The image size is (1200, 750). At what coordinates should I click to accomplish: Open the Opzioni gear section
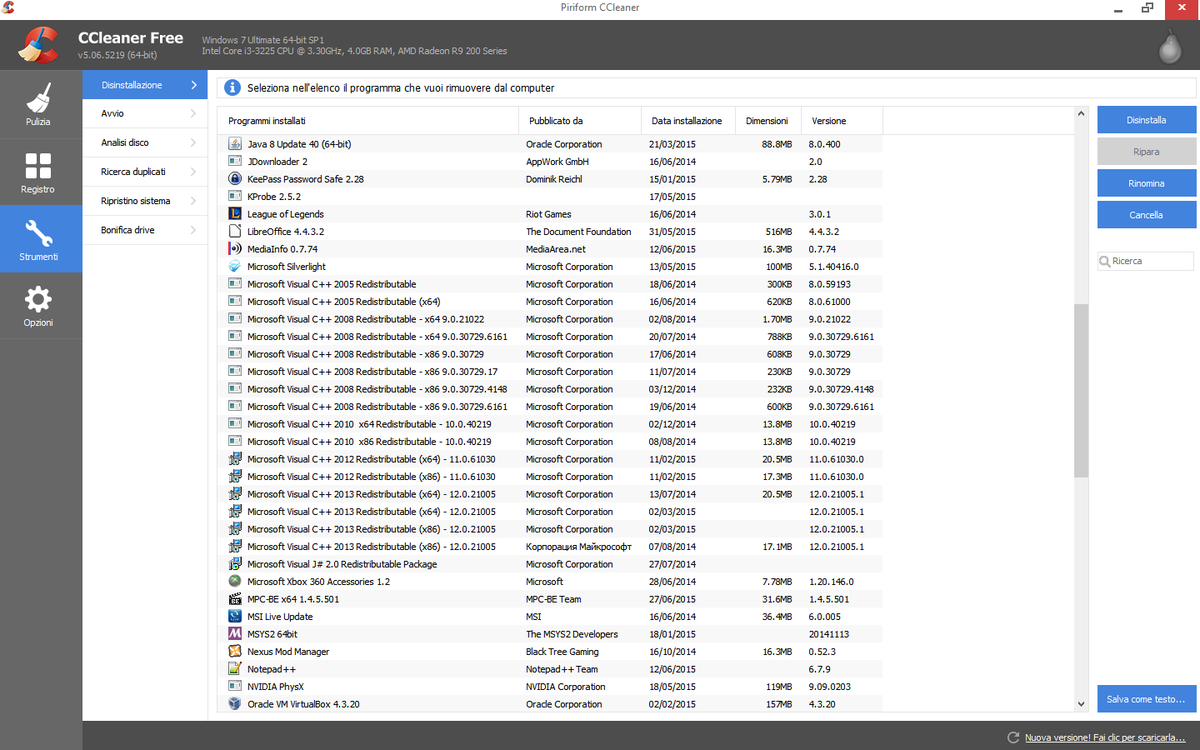[40, 306]
